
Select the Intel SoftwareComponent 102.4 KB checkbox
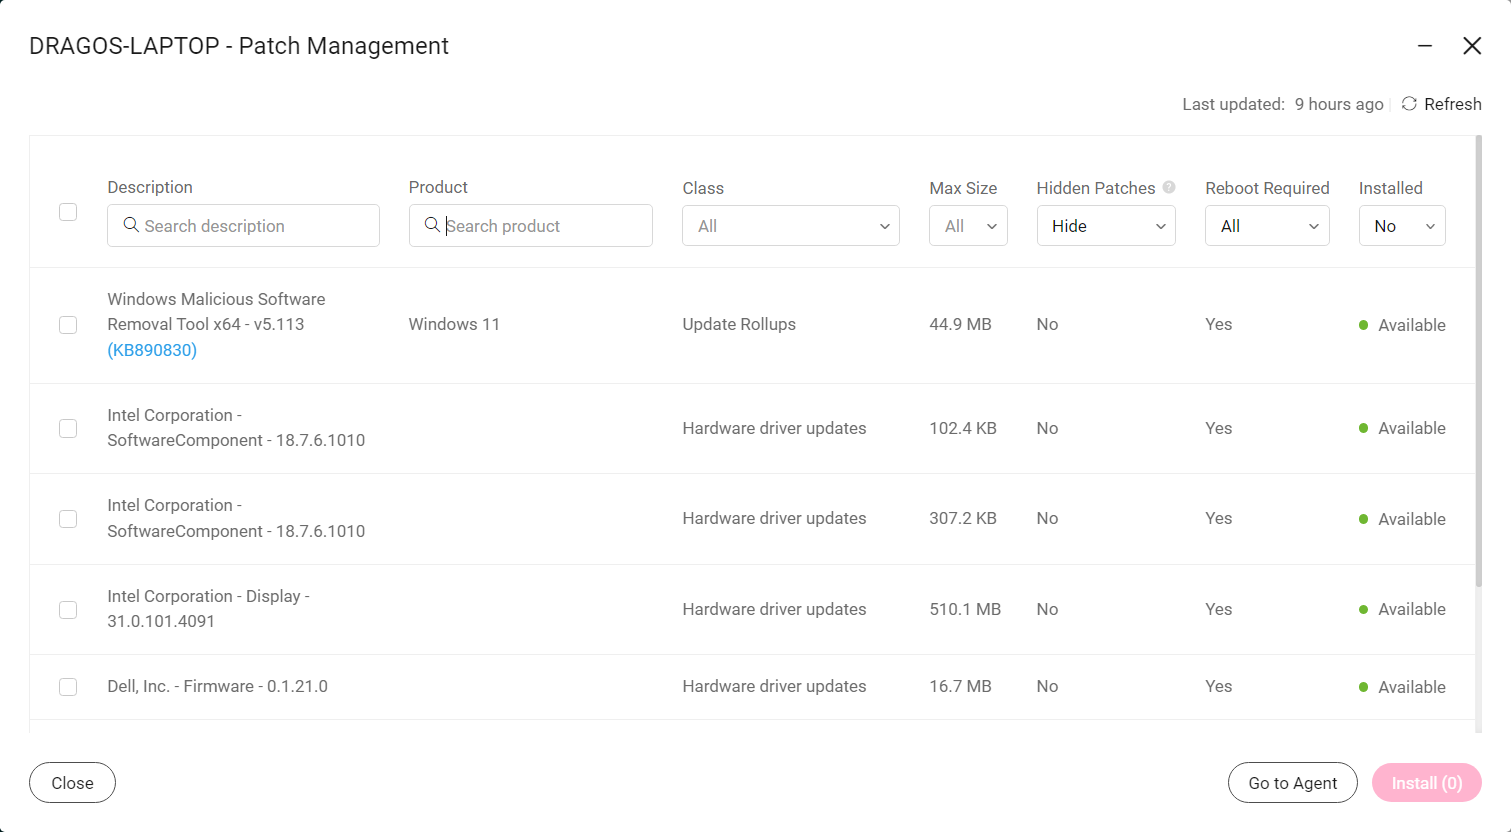click(68, 428)
